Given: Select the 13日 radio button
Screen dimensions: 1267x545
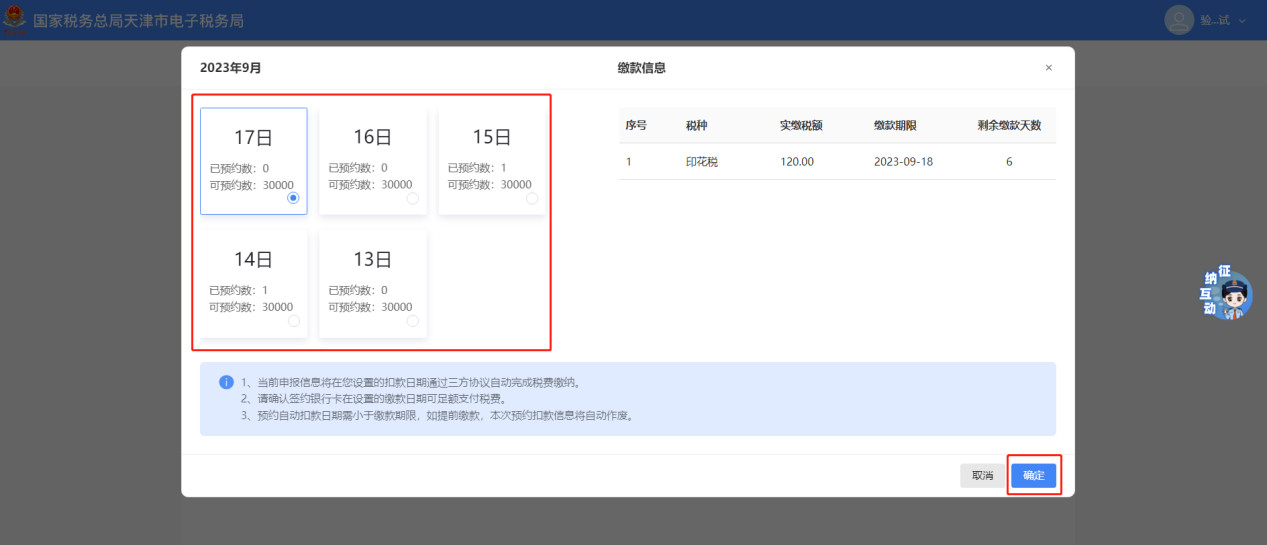Looking at the screenshot, I should tap(412, 321).
